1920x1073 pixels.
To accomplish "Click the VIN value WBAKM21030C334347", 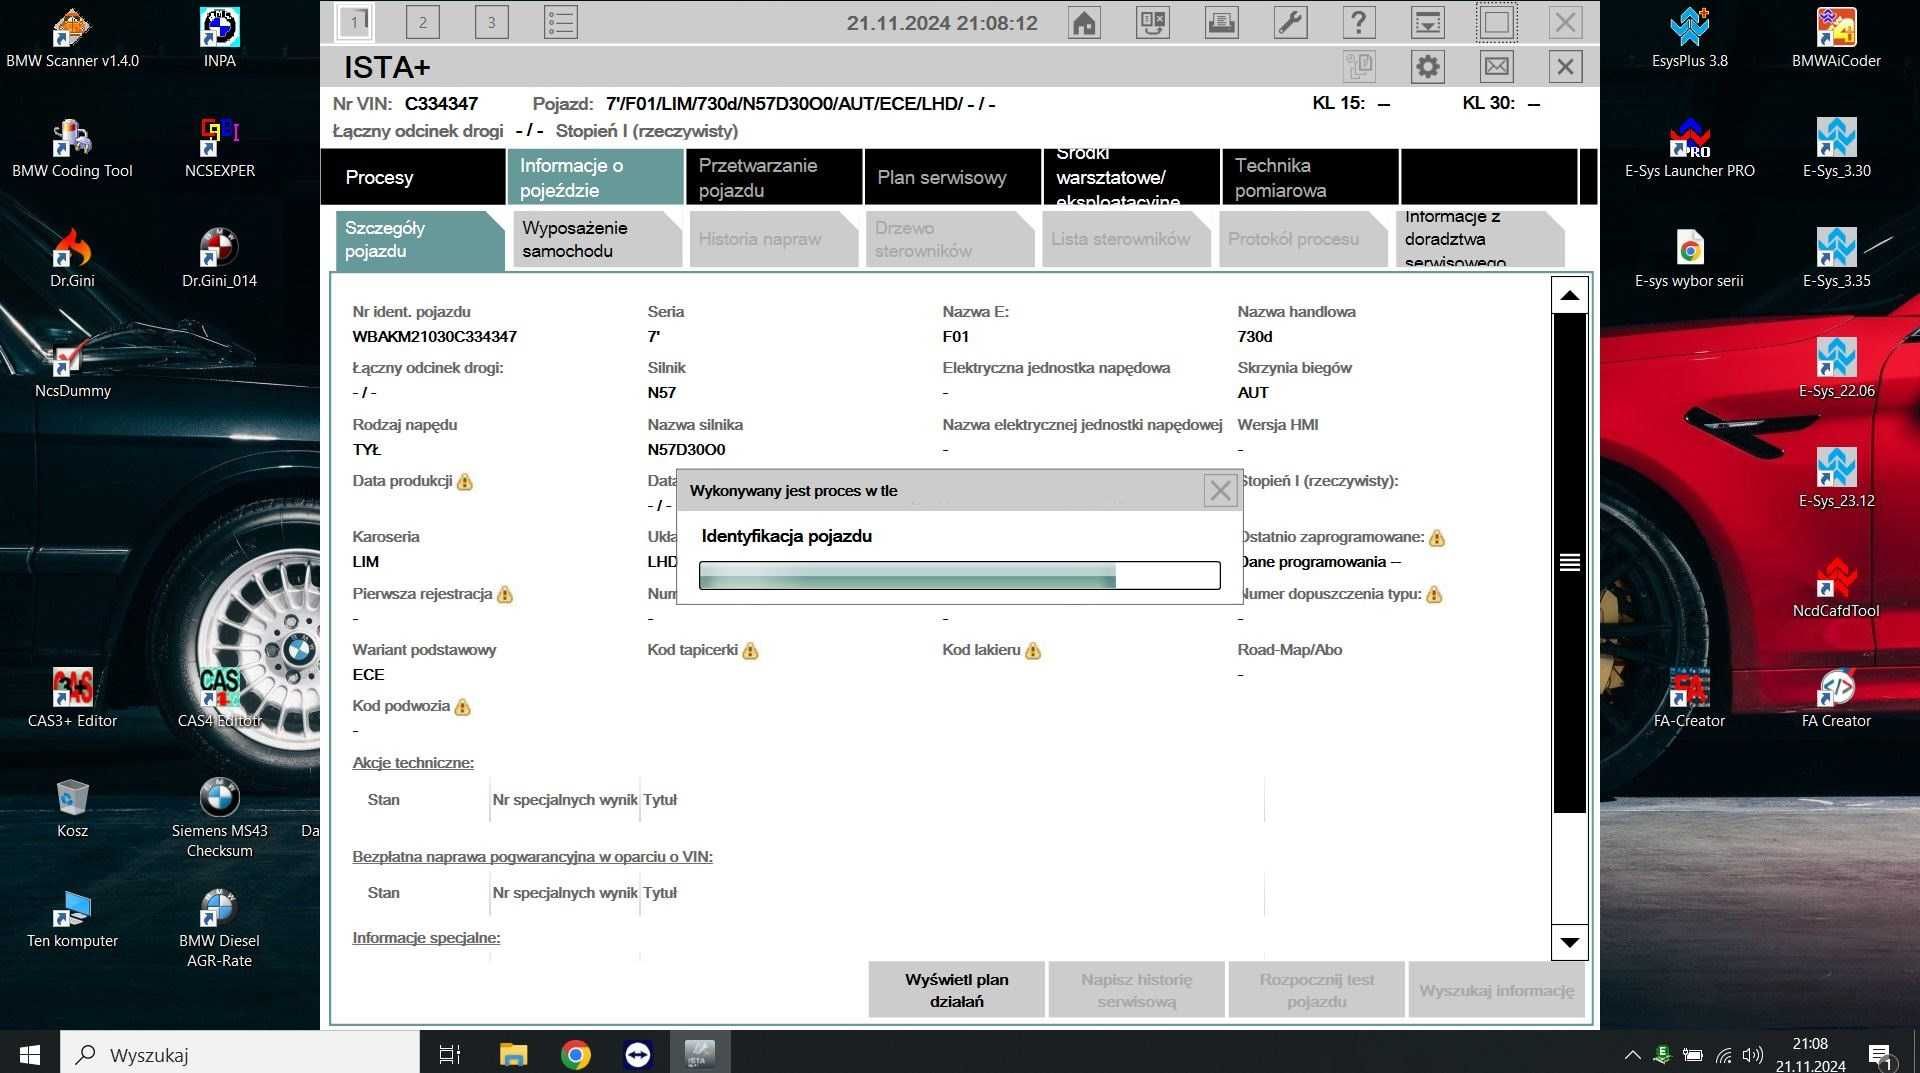I will point(434,336).
